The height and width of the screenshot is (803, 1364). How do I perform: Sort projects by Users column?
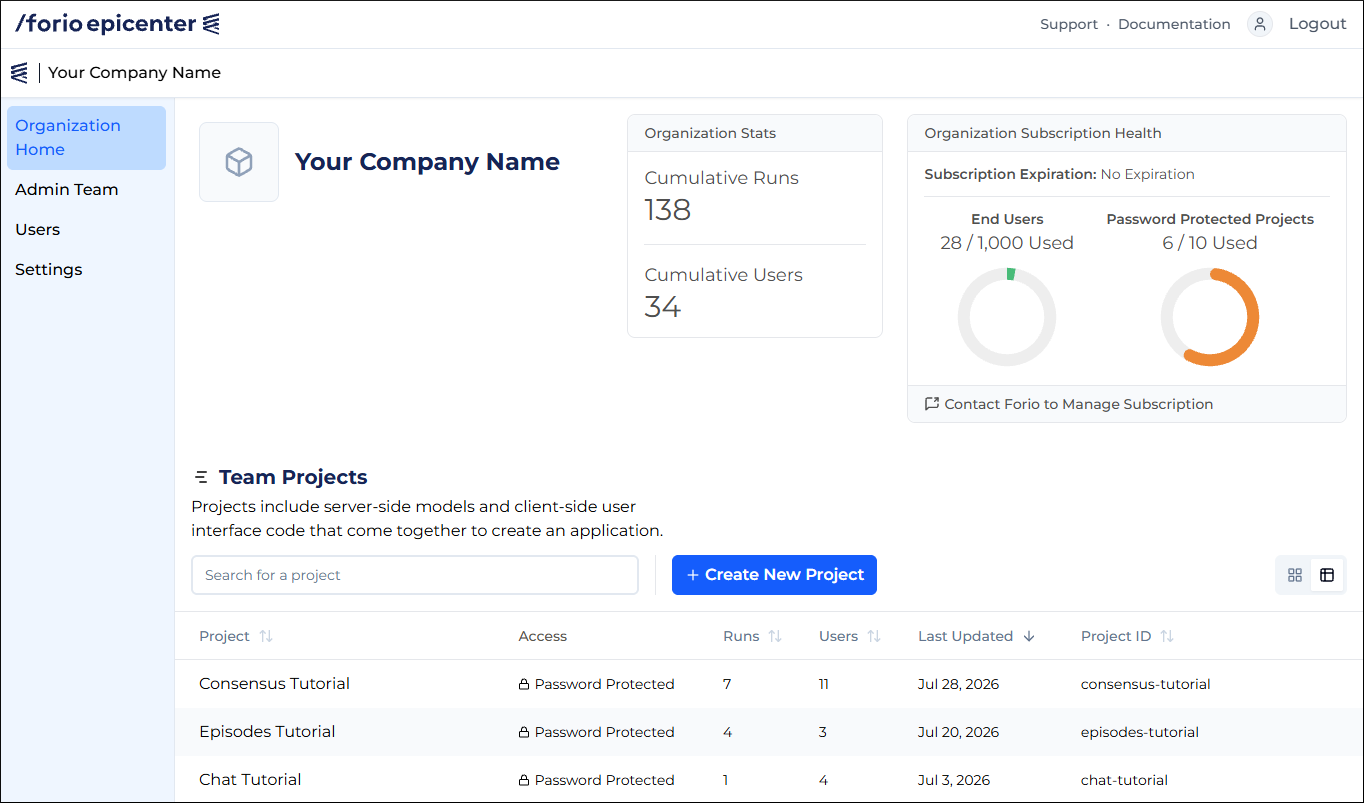point(850,636)
